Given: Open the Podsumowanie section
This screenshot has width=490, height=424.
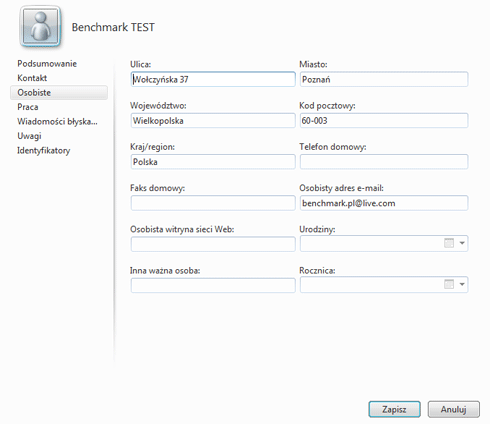Looking at the screenshot, I should point(47,64).
